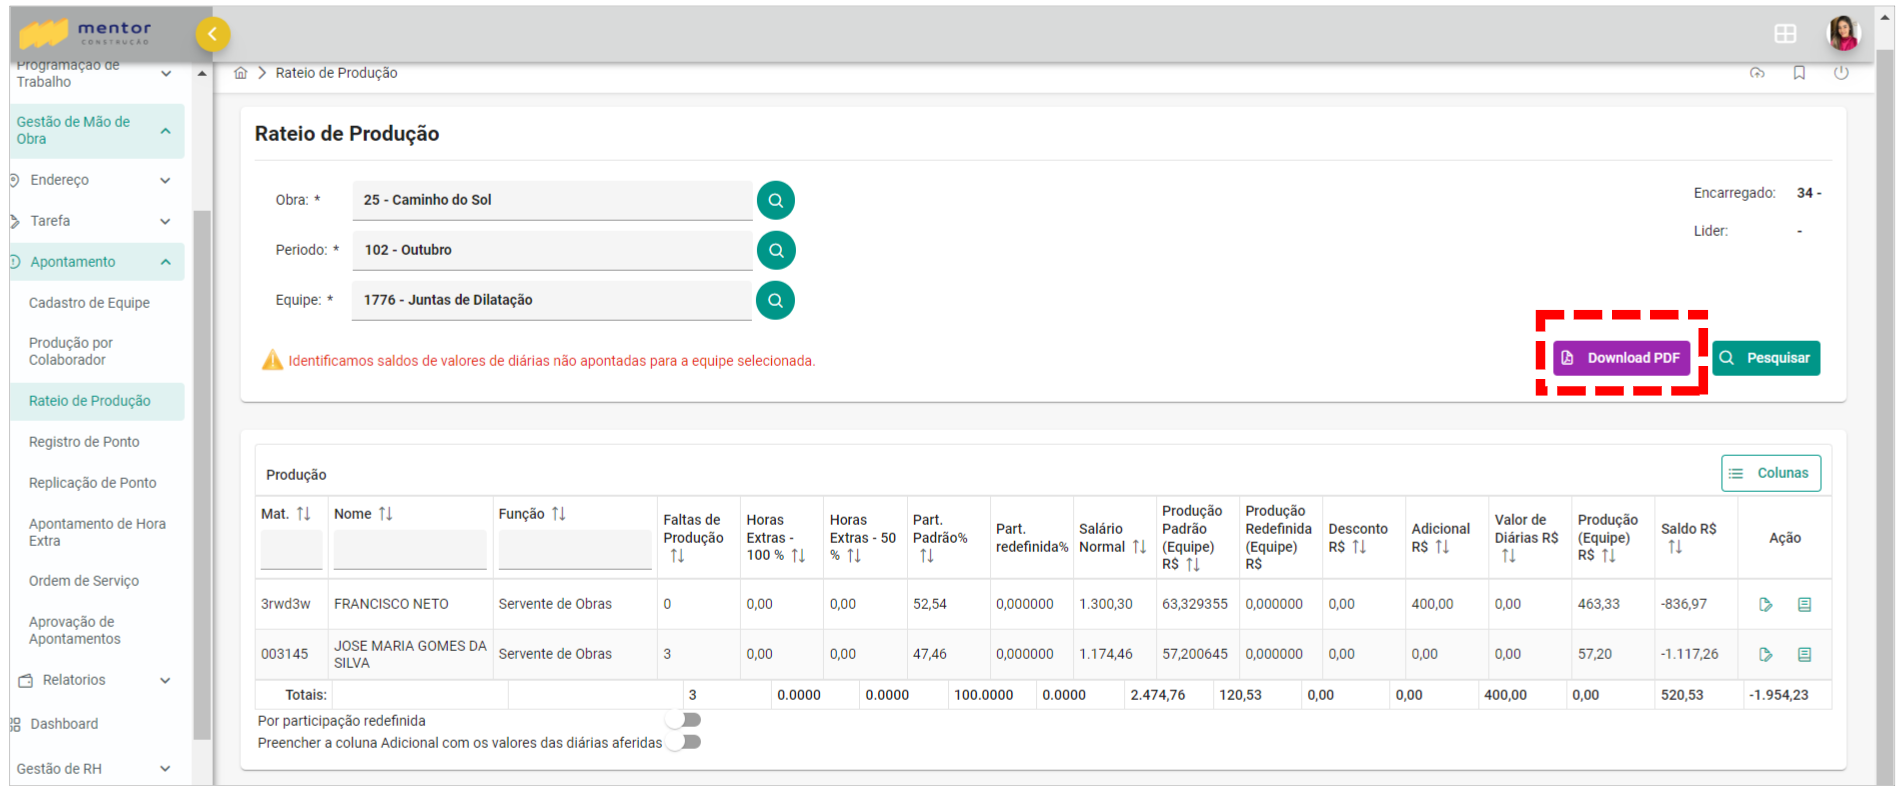The width and height of the screenshot is (1902, 793).
Task: Click Download PDF button
Action: (1621, 358)
